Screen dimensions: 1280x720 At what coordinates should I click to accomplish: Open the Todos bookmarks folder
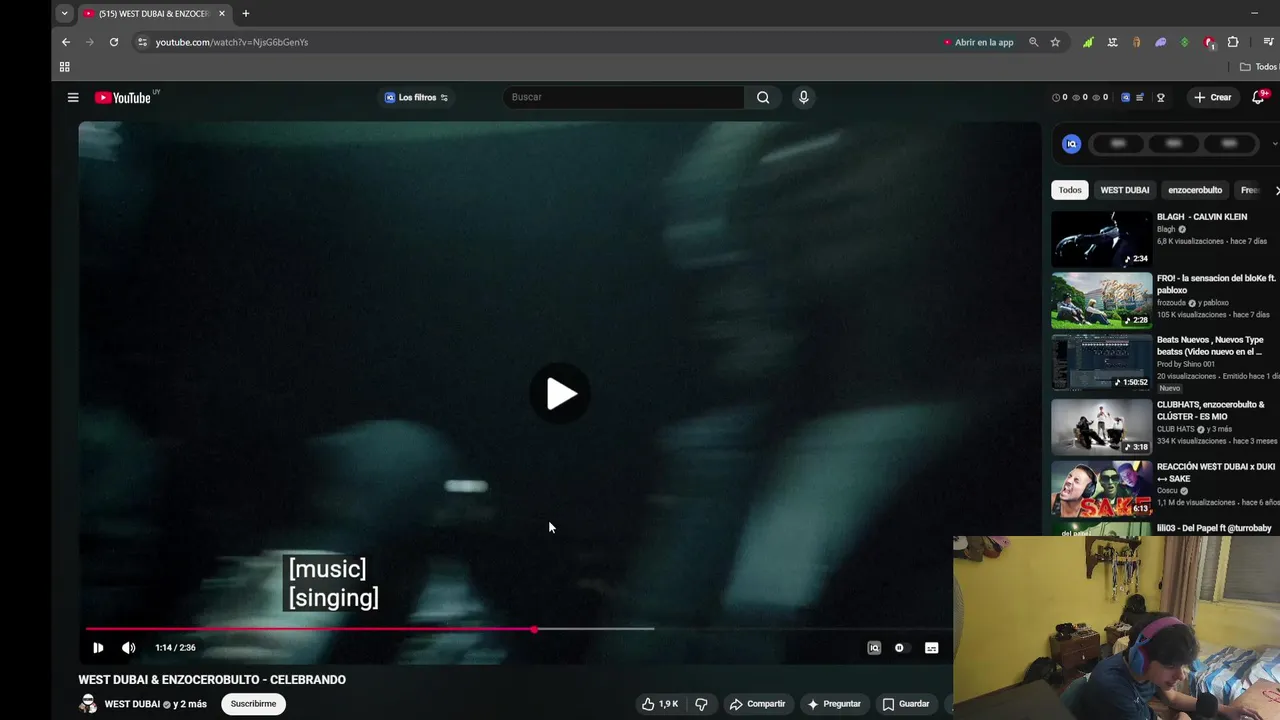tap(1259, 67)
